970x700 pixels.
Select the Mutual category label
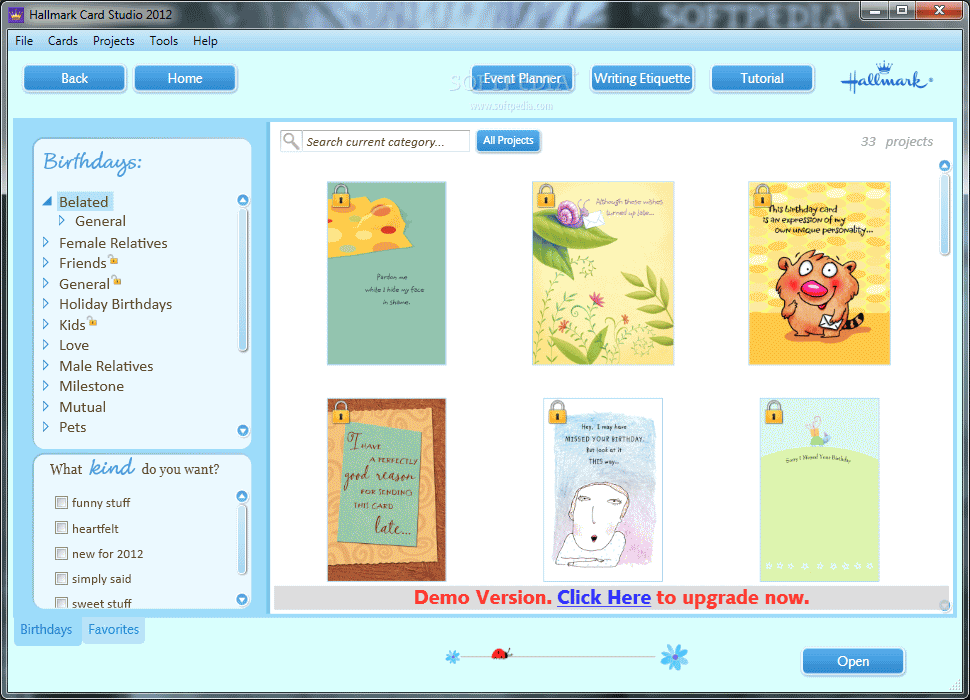pos(82,407)
